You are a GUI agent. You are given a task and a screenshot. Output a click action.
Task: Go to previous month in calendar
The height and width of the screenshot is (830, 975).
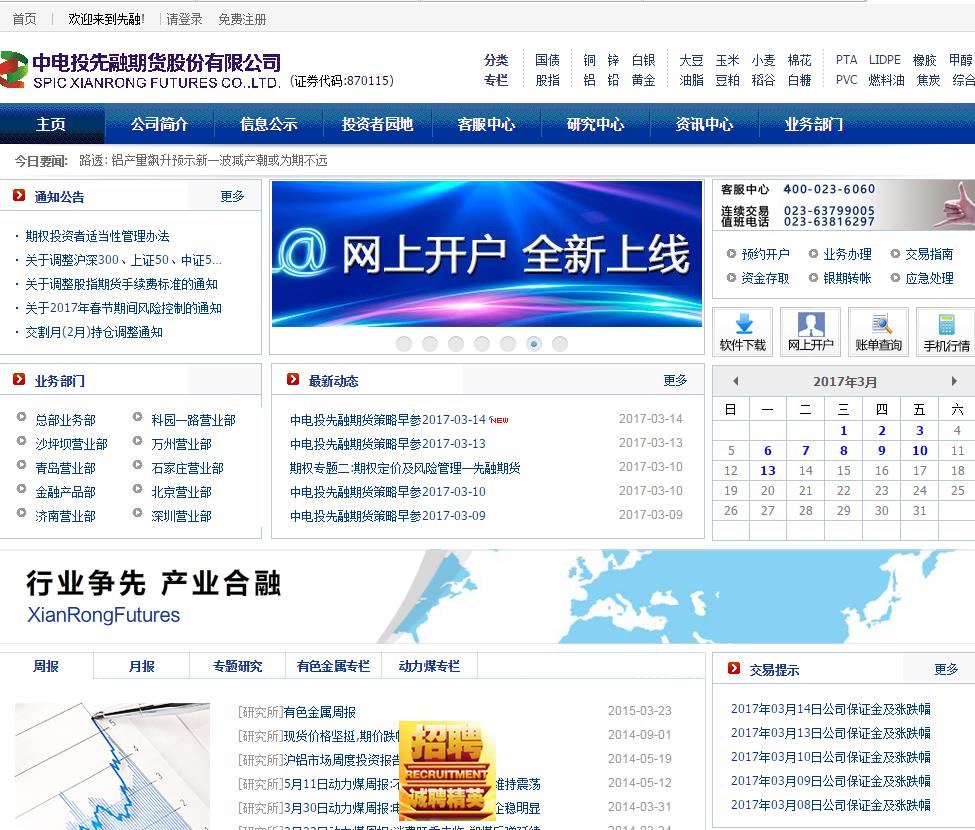click(x=736, y=381)
